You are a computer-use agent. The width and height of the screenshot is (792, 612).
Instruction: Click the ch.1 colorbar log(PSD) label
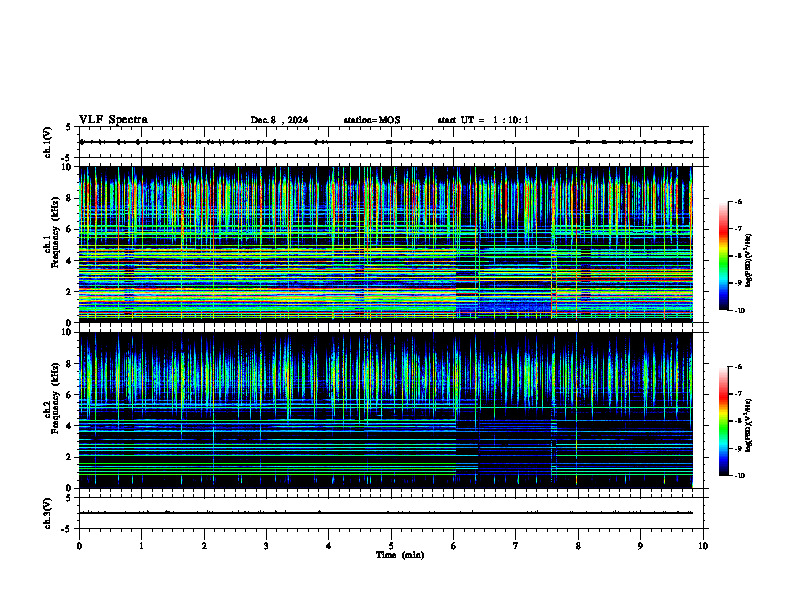click(749, 260)
